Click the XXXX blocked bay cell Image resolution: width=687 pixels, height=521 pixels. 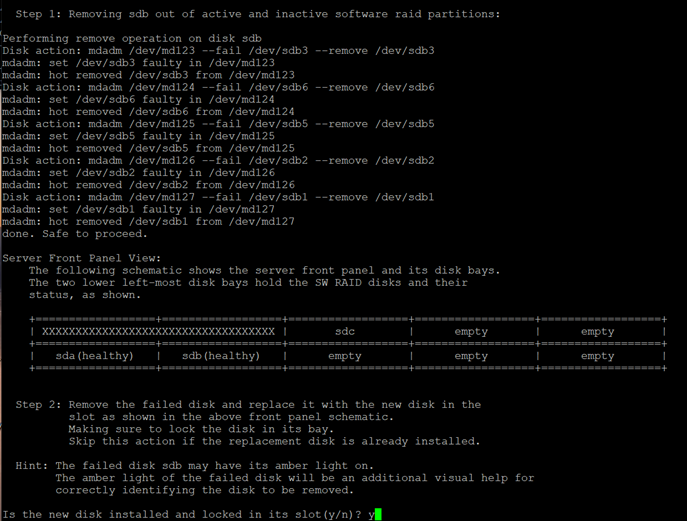point(158,331)
